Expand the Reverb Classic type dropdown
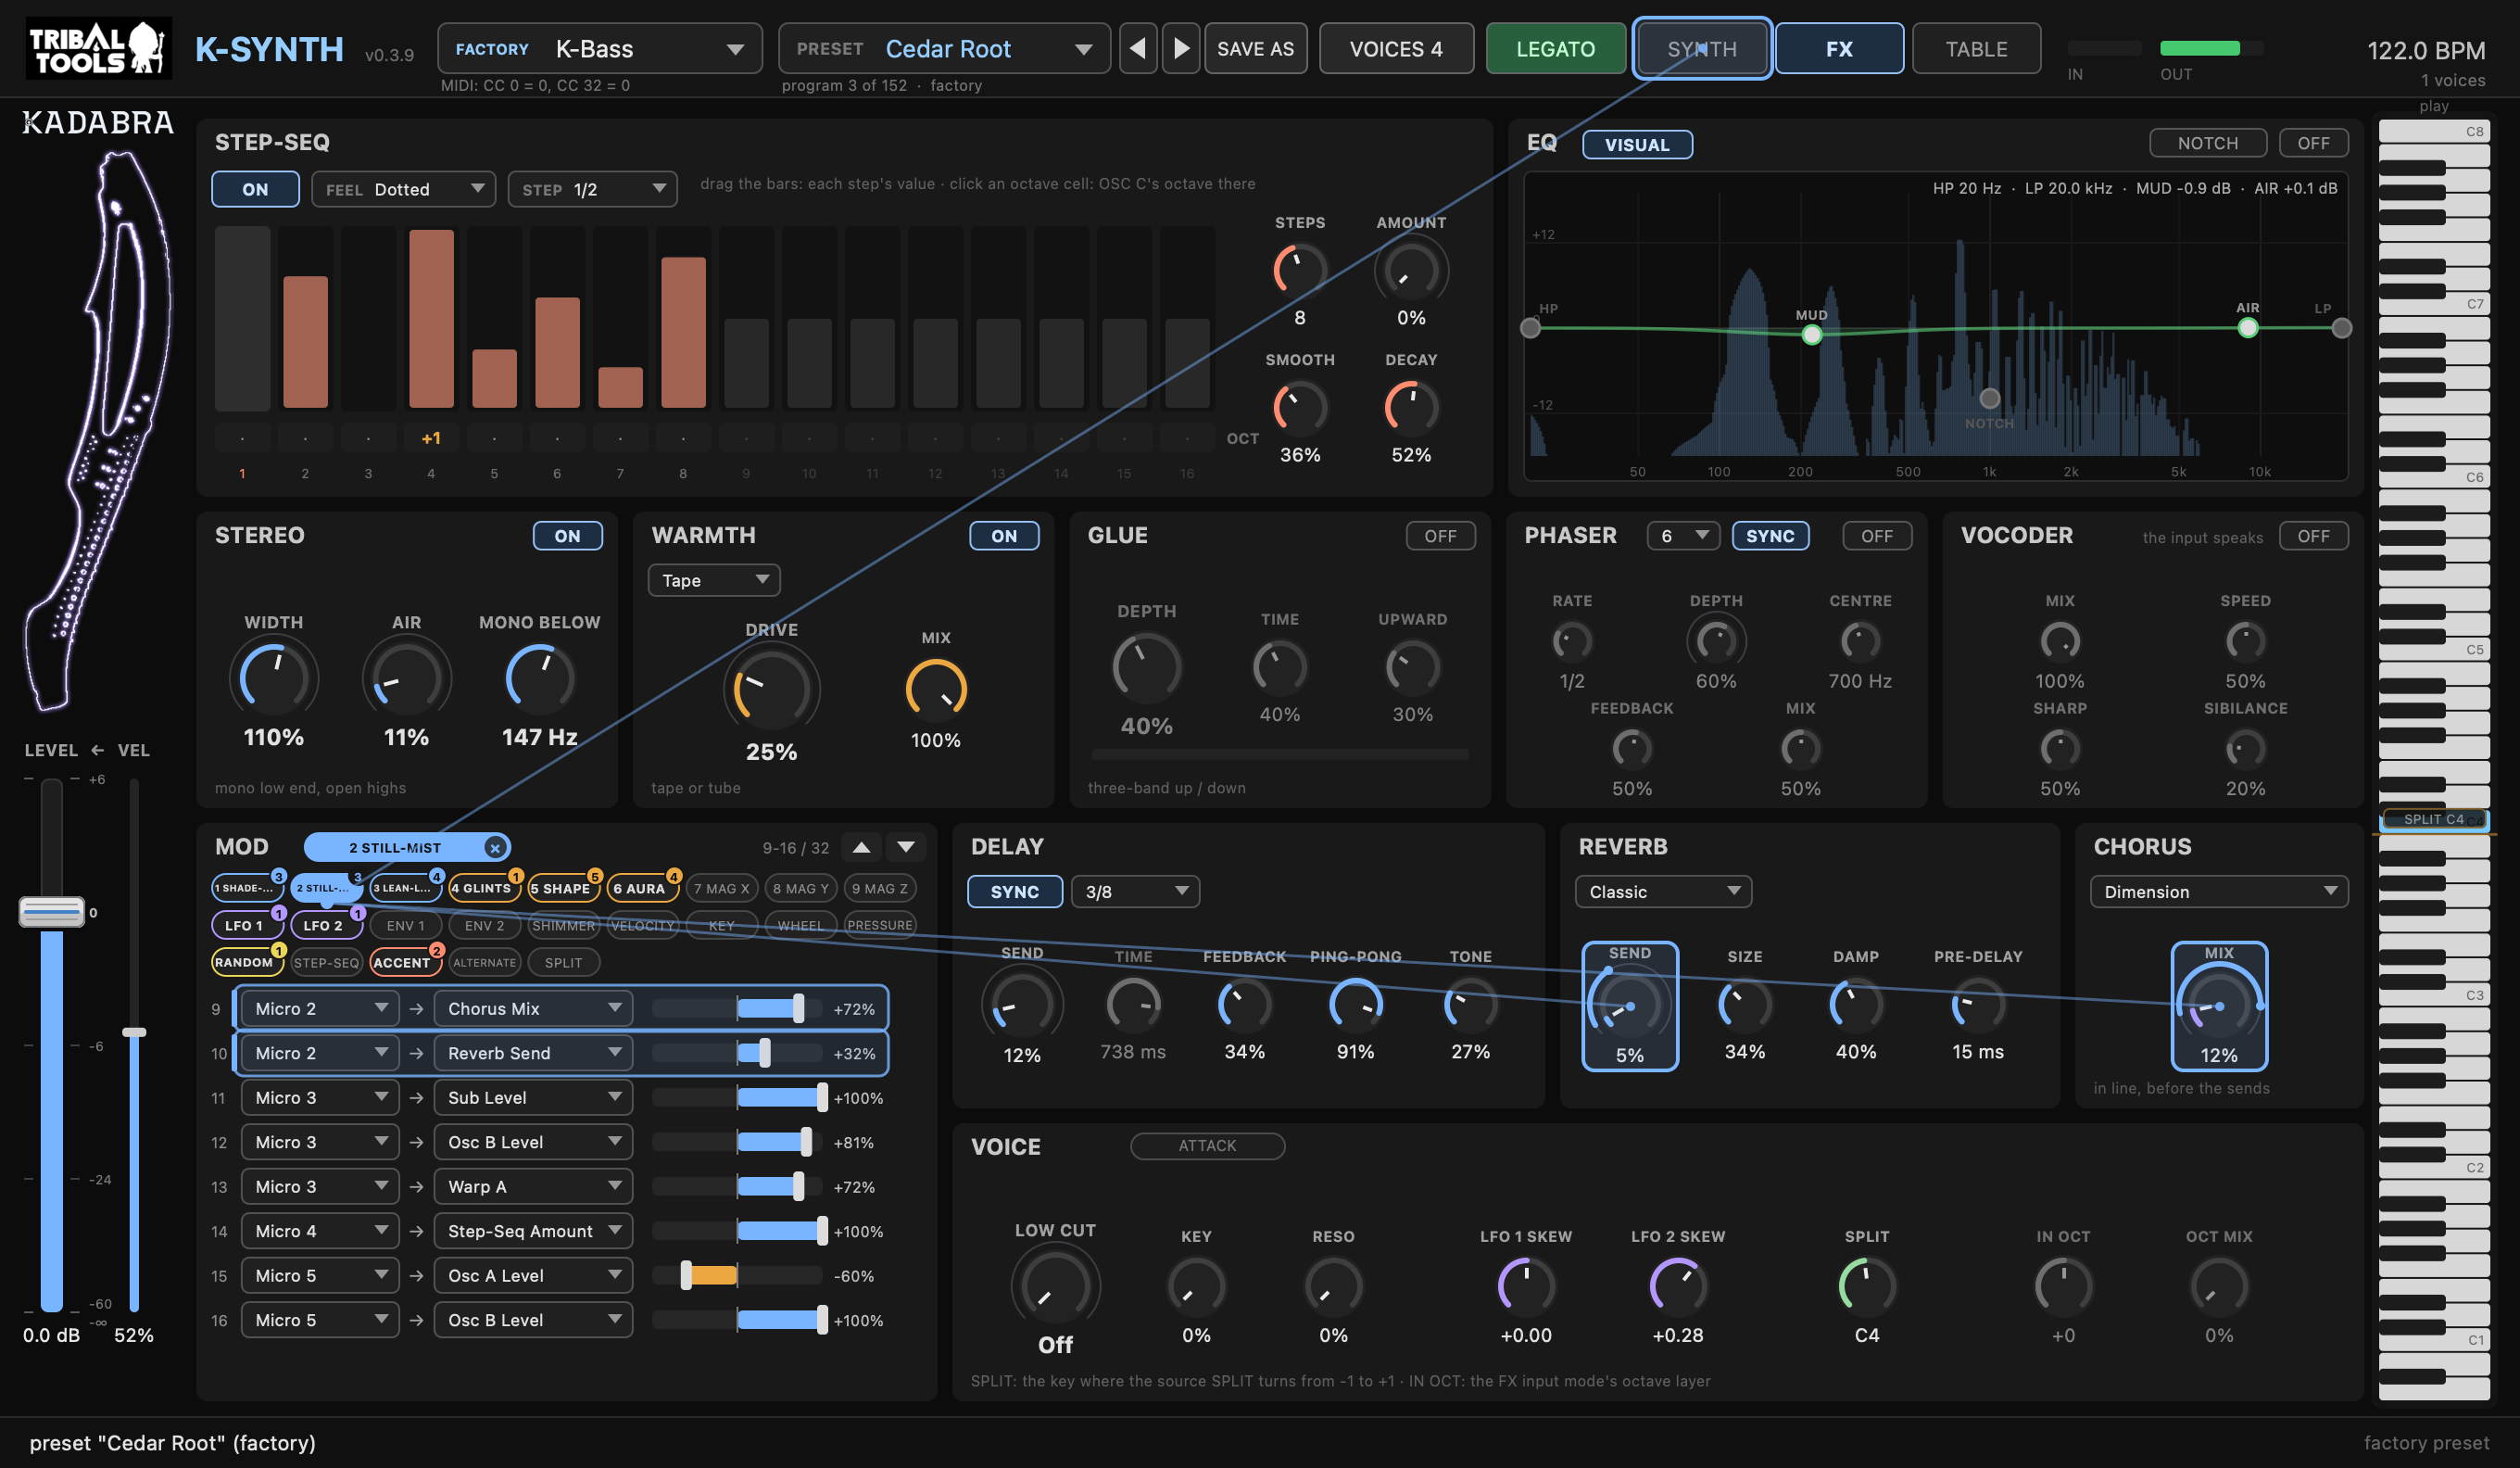This screenshot has height=1468, width=2520. pyautogui.click(x=1663, y=892)
